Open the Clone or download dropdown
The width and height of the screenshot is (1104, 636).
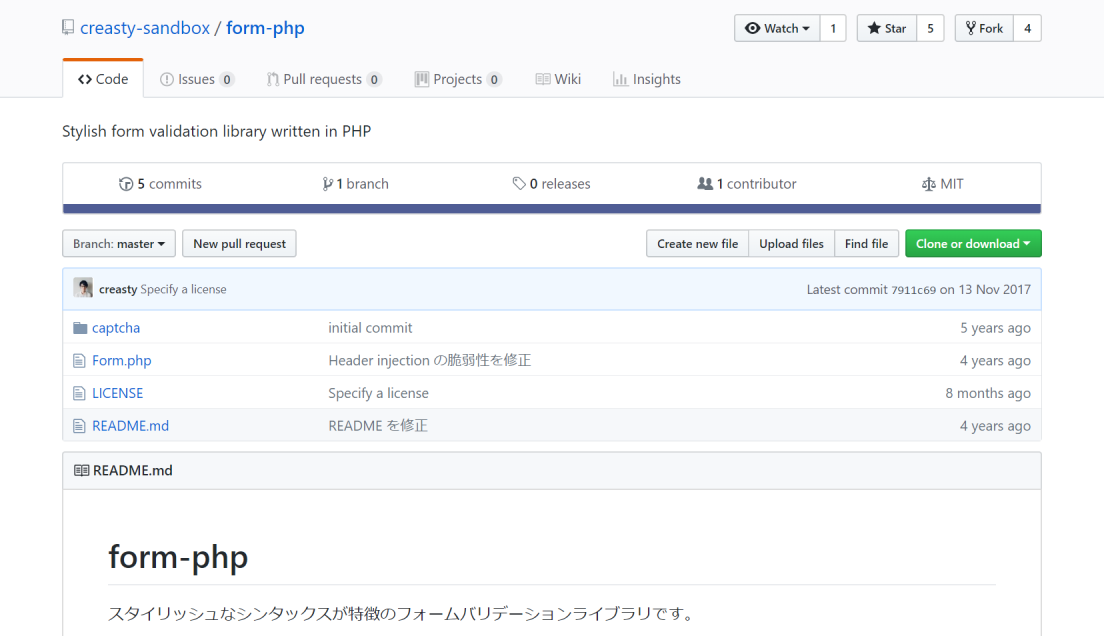tap(972, 244)
